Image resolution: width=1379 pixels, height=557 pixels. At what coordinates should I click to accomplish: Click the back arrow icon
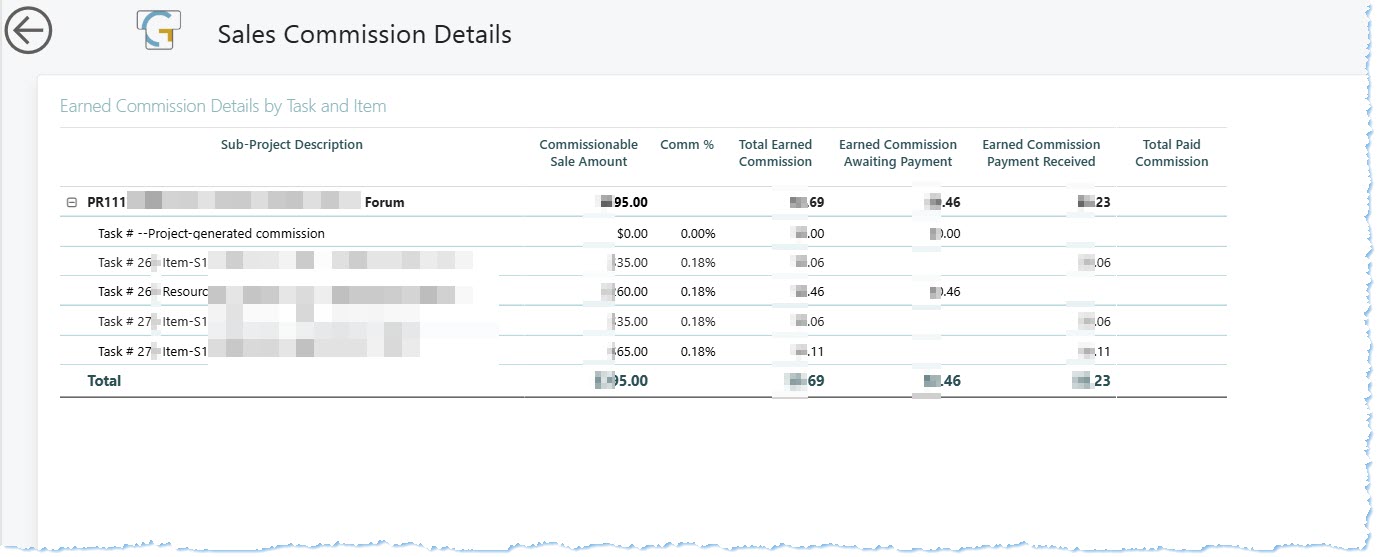[28, 32]
